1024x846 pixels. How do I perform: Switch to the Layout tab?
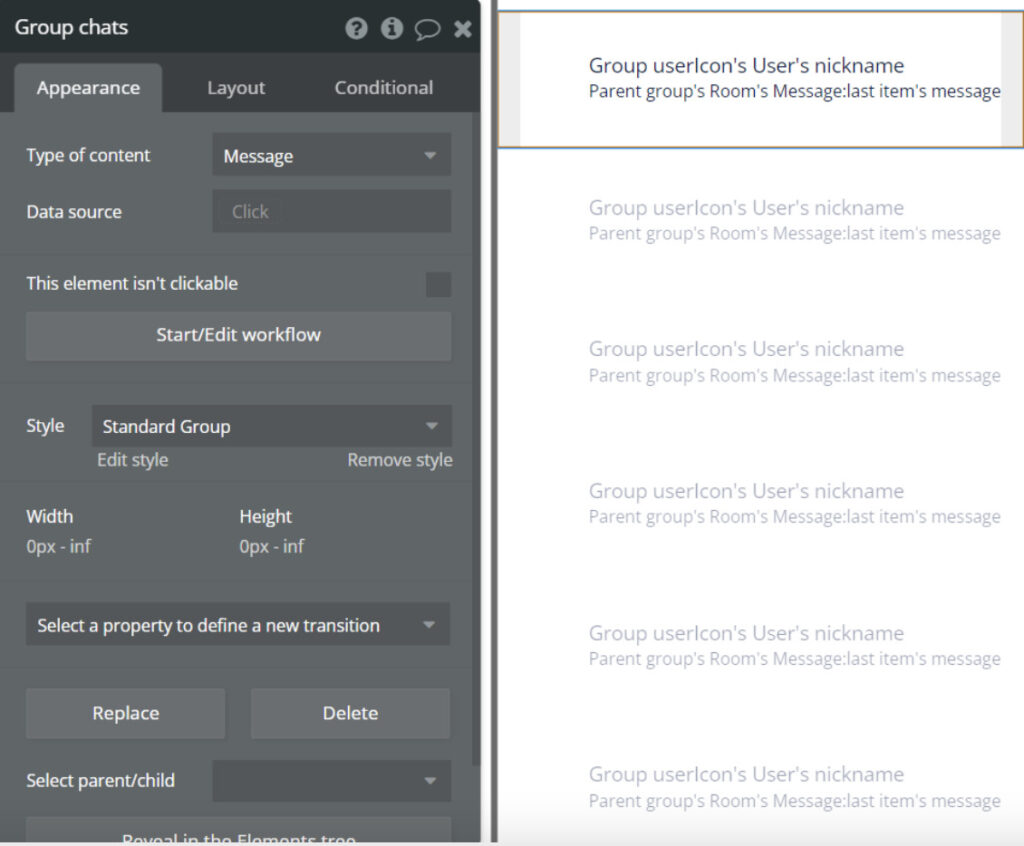pos(236,88)
